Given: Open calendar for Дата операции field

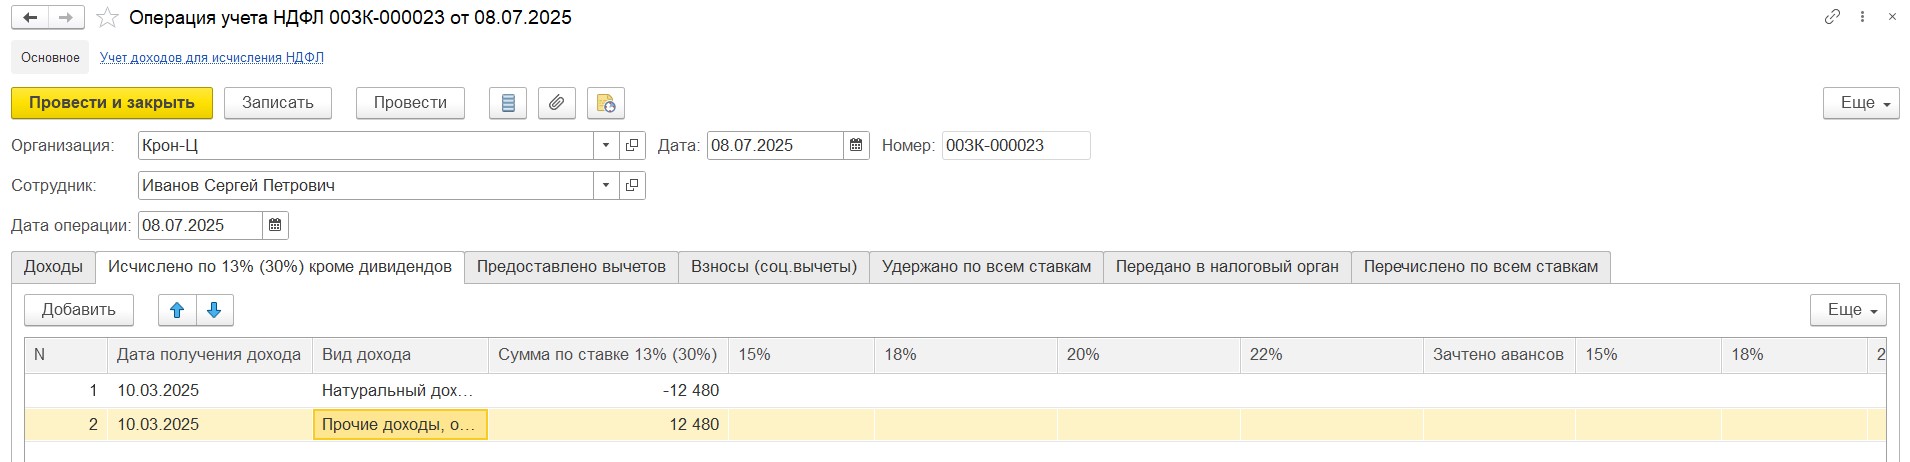Looking at the screenshot, I should click(275, 226).
